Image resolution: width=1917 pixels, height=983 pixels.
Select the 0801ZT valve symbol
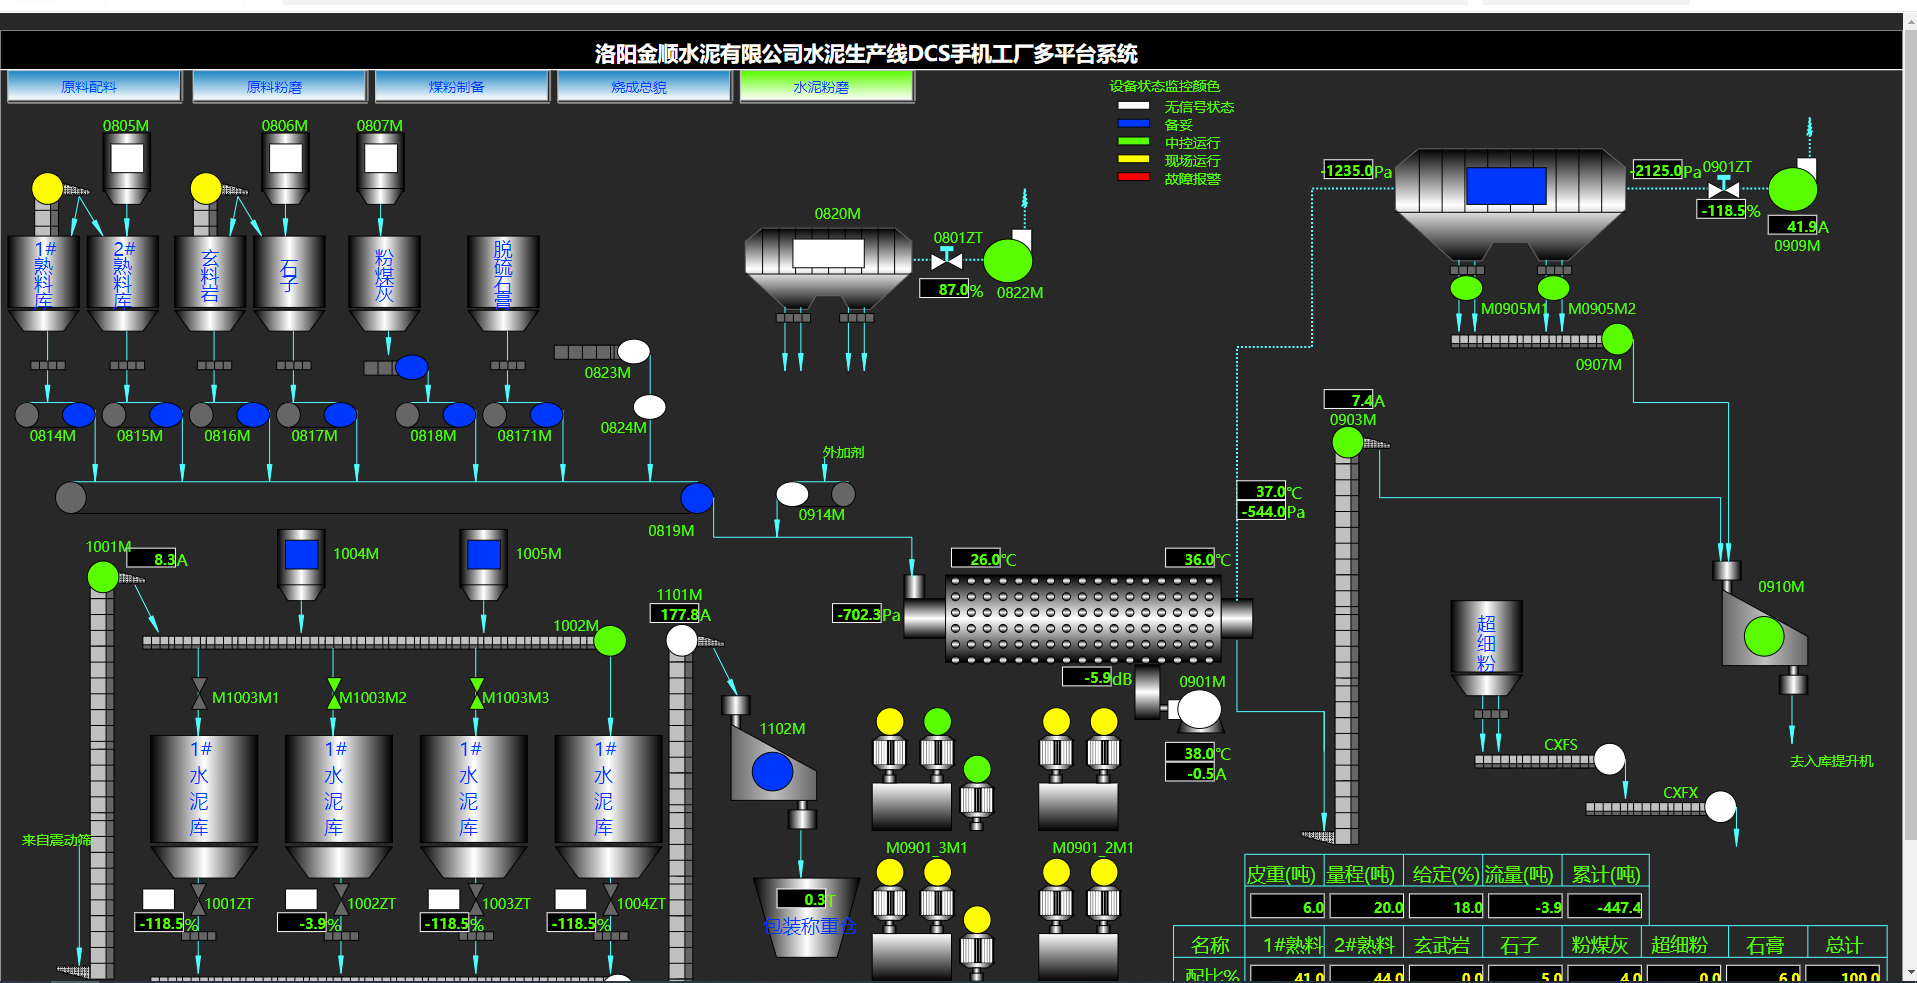point(946,260)
